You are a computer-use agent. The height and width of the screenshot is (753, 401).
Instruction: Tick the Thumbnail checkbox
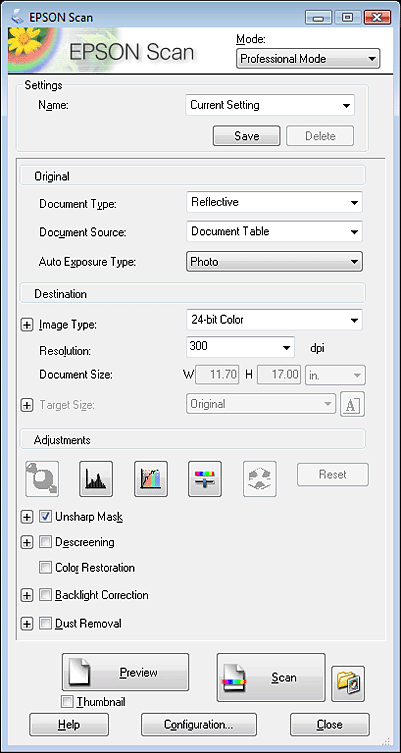(x=67, y=702)
